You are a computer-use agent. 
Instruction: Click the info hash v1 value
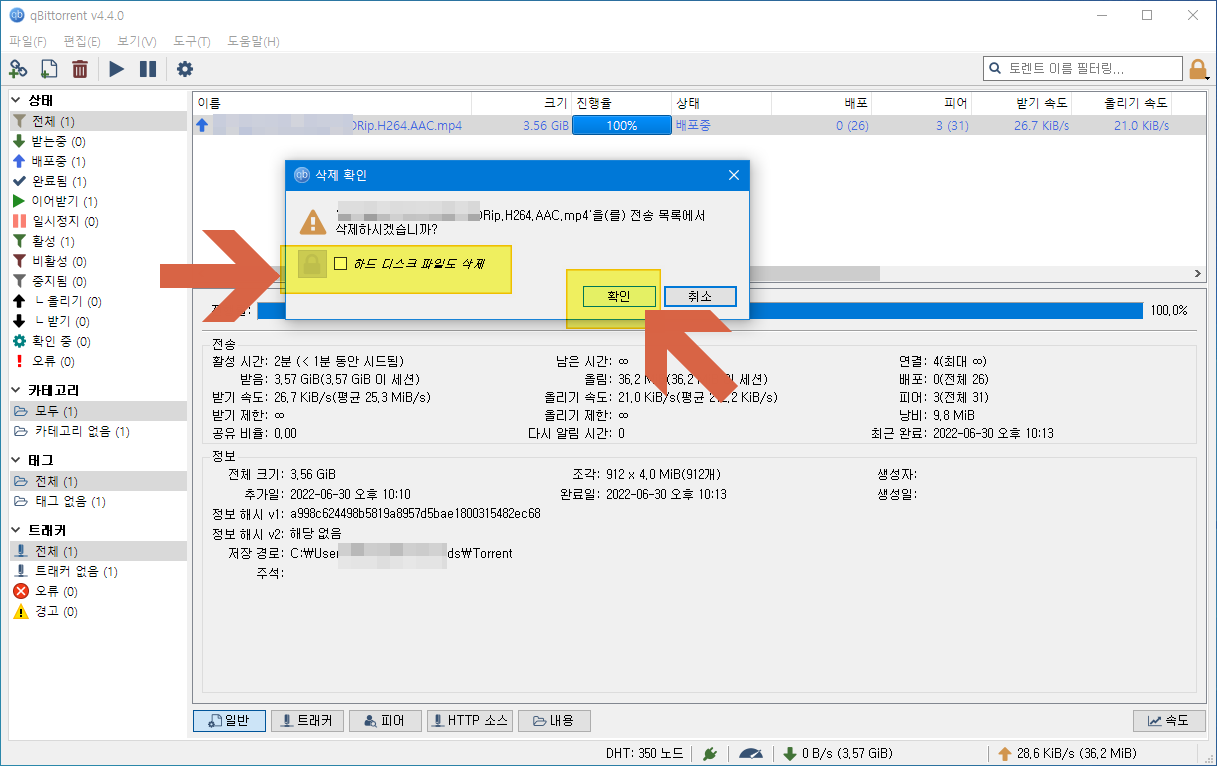tap(415, 513)
